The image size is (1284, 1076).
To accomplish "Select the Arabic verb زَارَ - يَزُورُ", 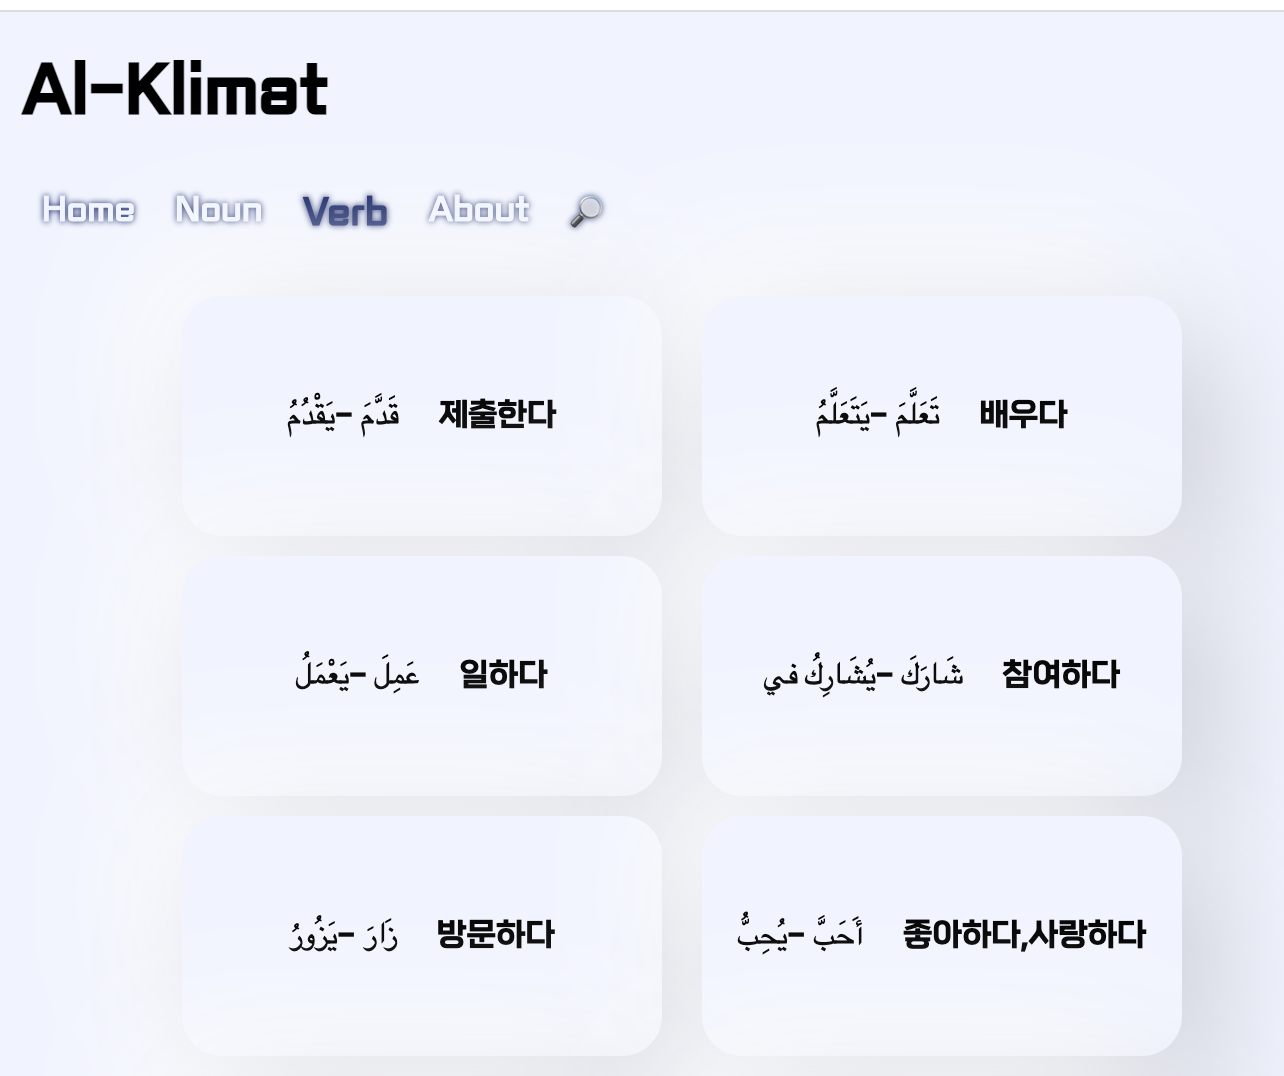I will pos(343,935).
